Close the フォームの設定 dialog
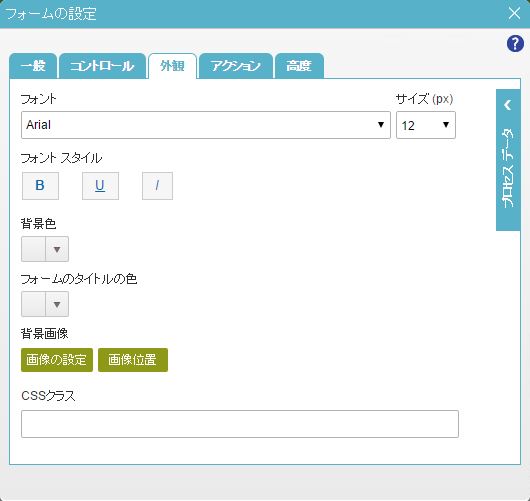Screen dimensions: 530x501 pos(514,14)
